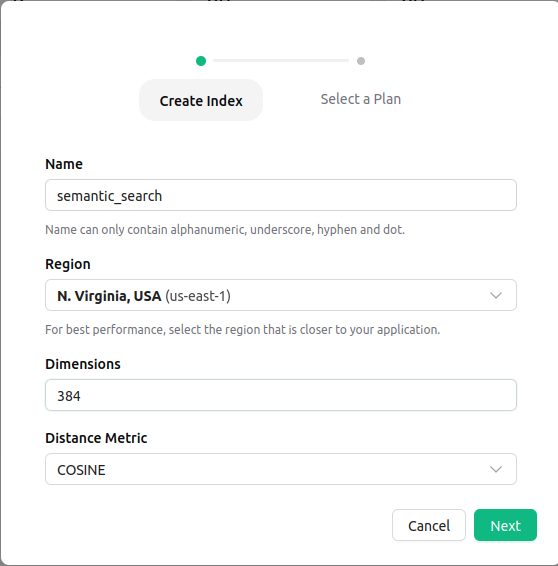The image size is (558, 566).
Task: Switch to the Select a Plan step
Action: 361,99
